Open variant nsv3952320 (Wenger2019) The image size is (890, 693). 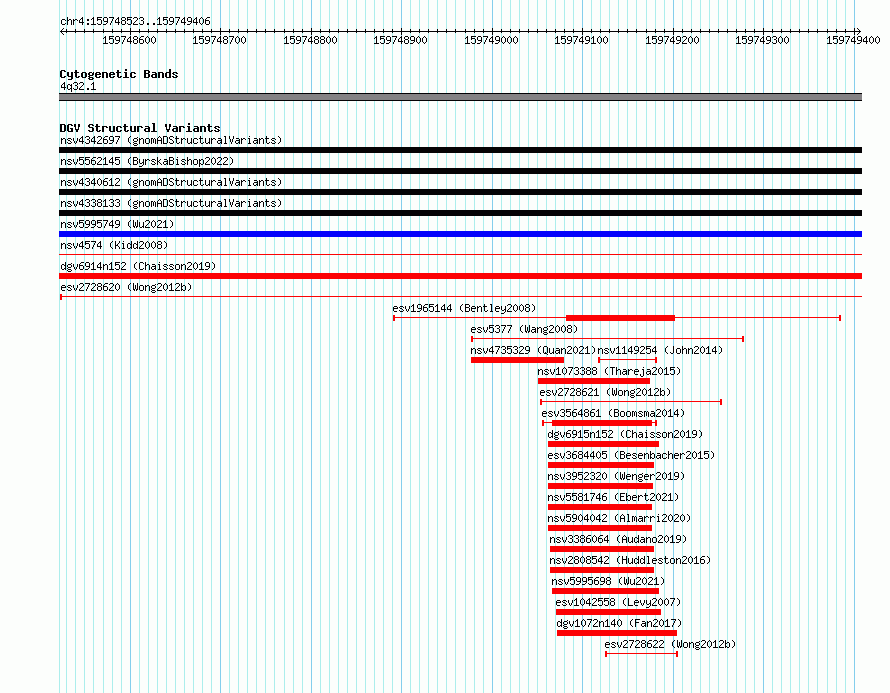click(x=616, y=476)
